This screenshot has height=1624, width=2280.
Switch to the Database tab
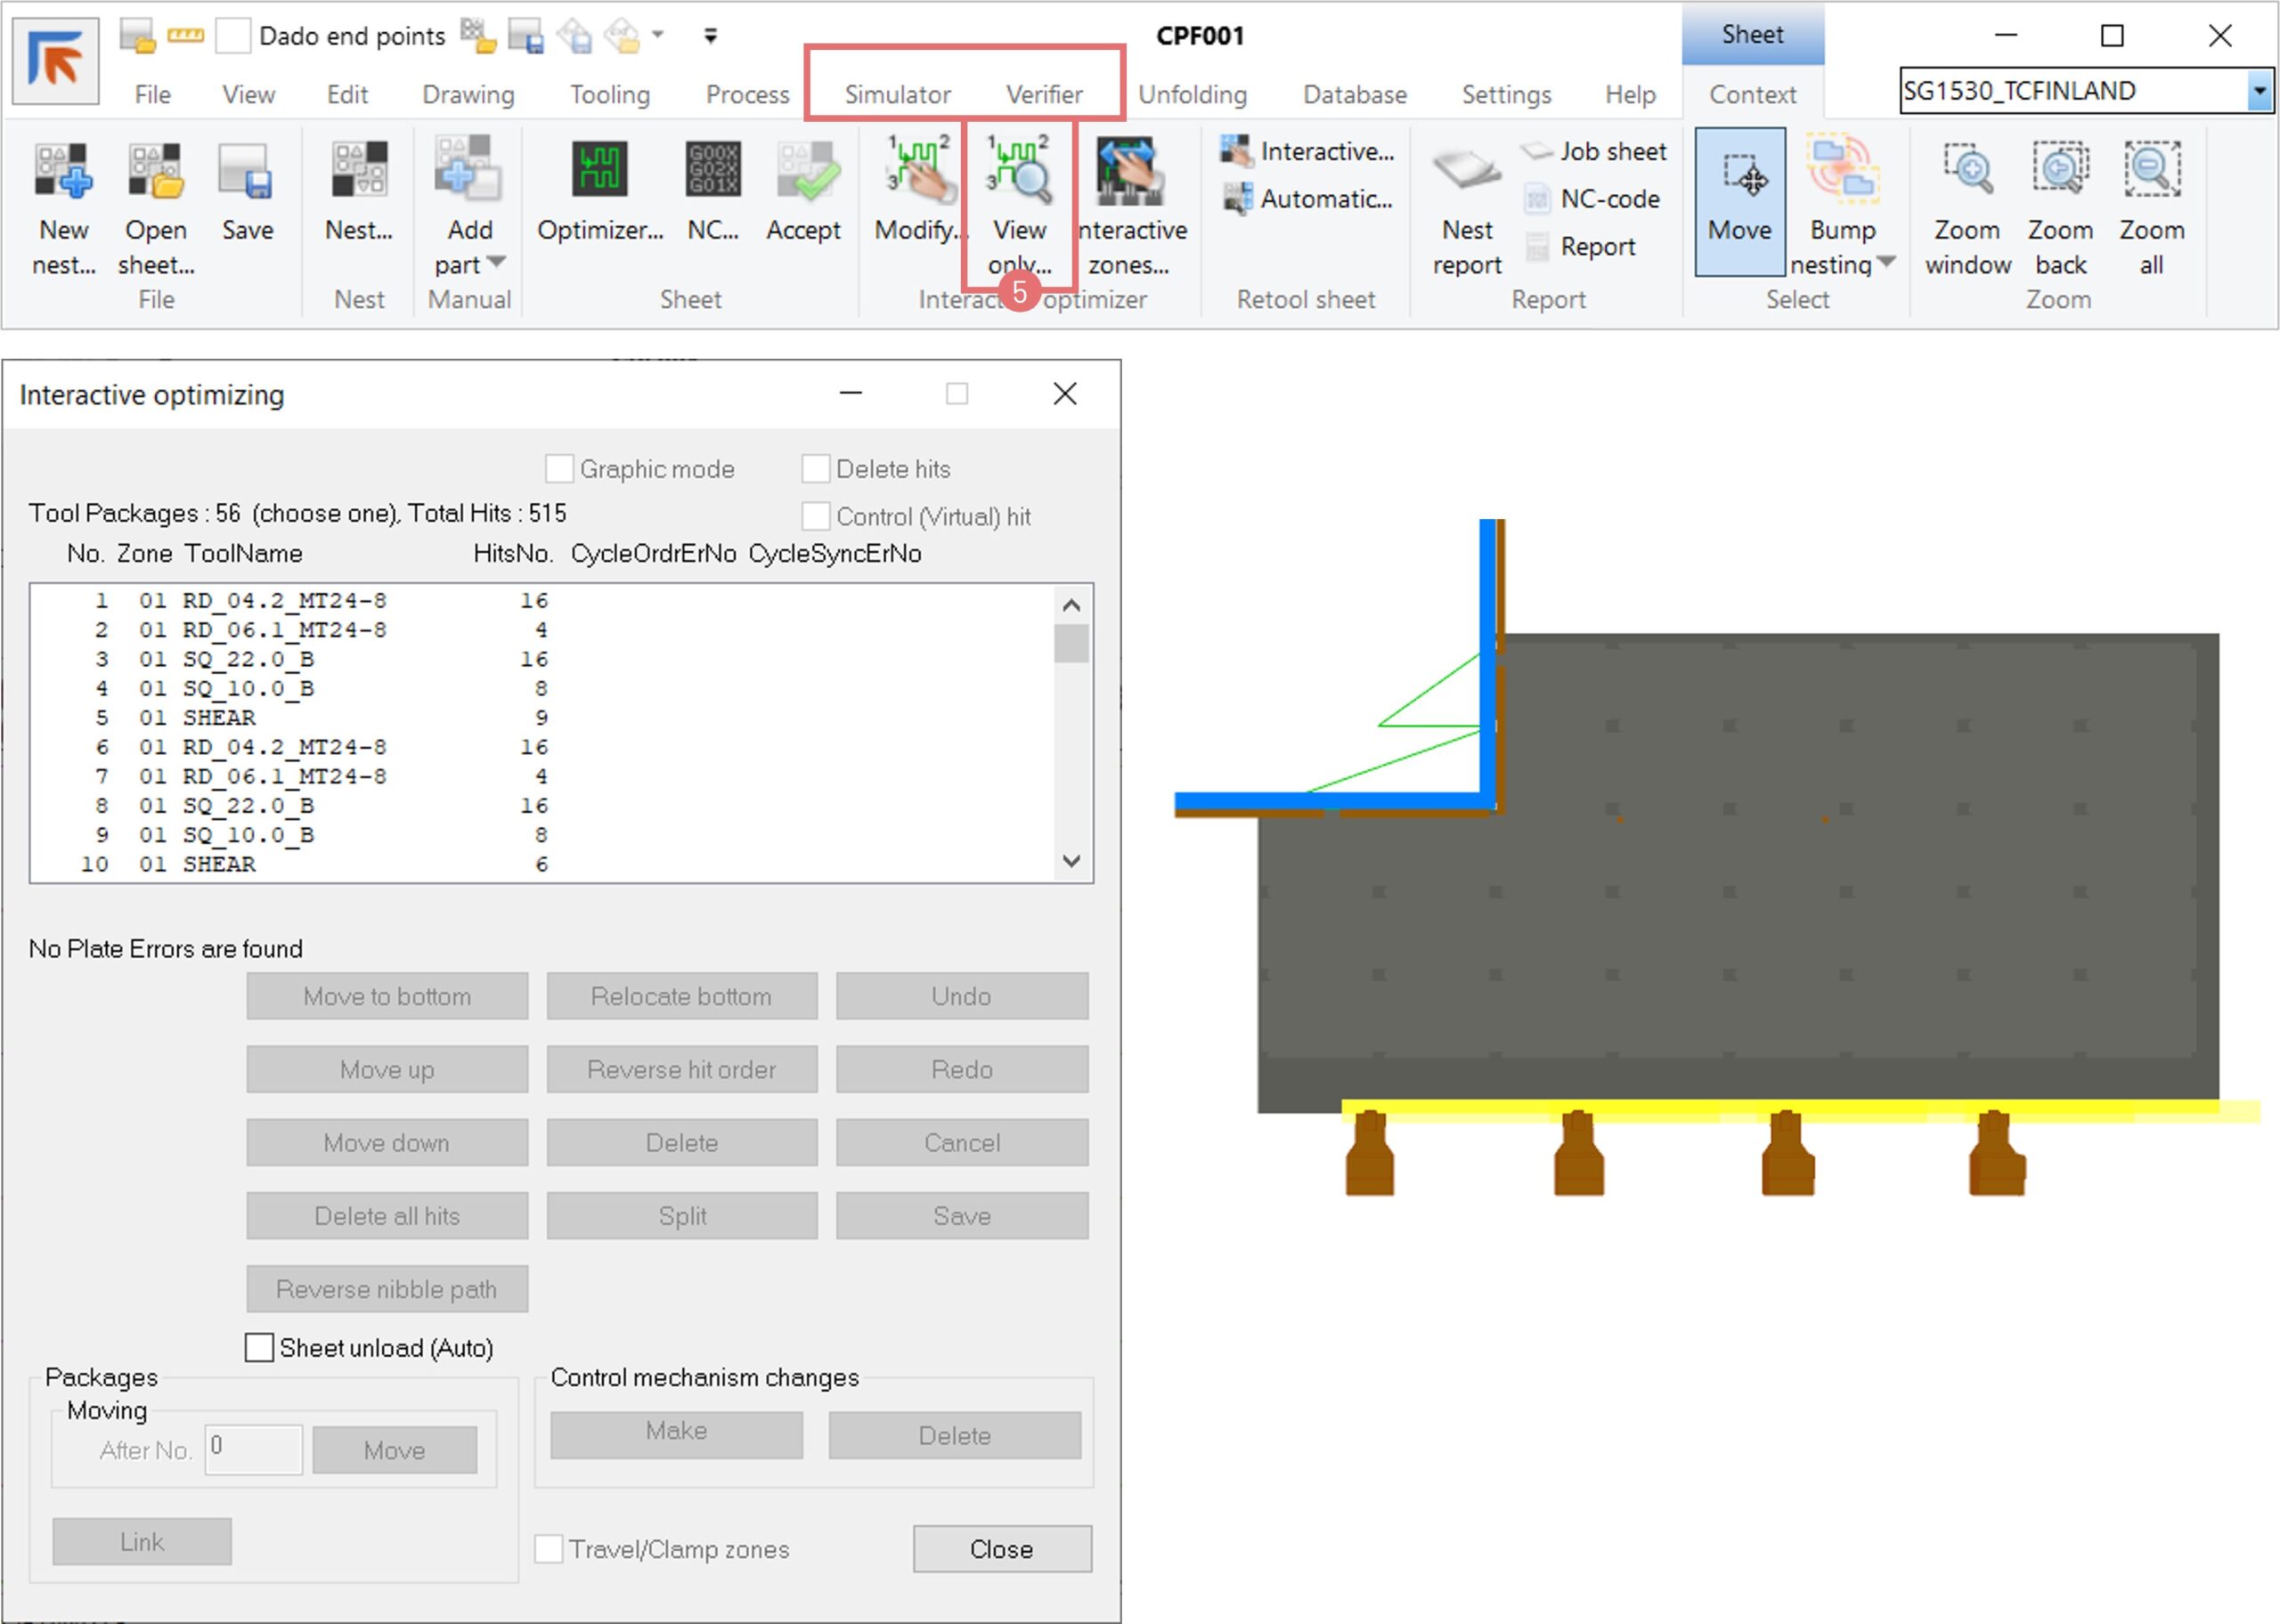1354,94
